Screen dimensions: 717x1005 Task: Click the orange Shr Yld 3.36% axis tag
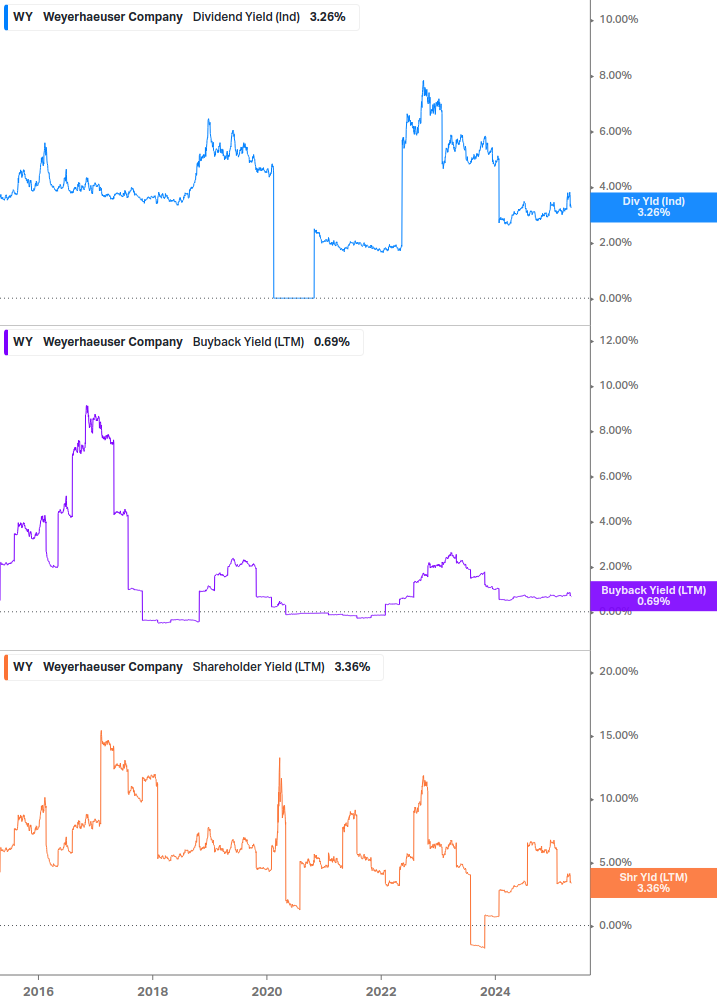(x=653, y=883)
